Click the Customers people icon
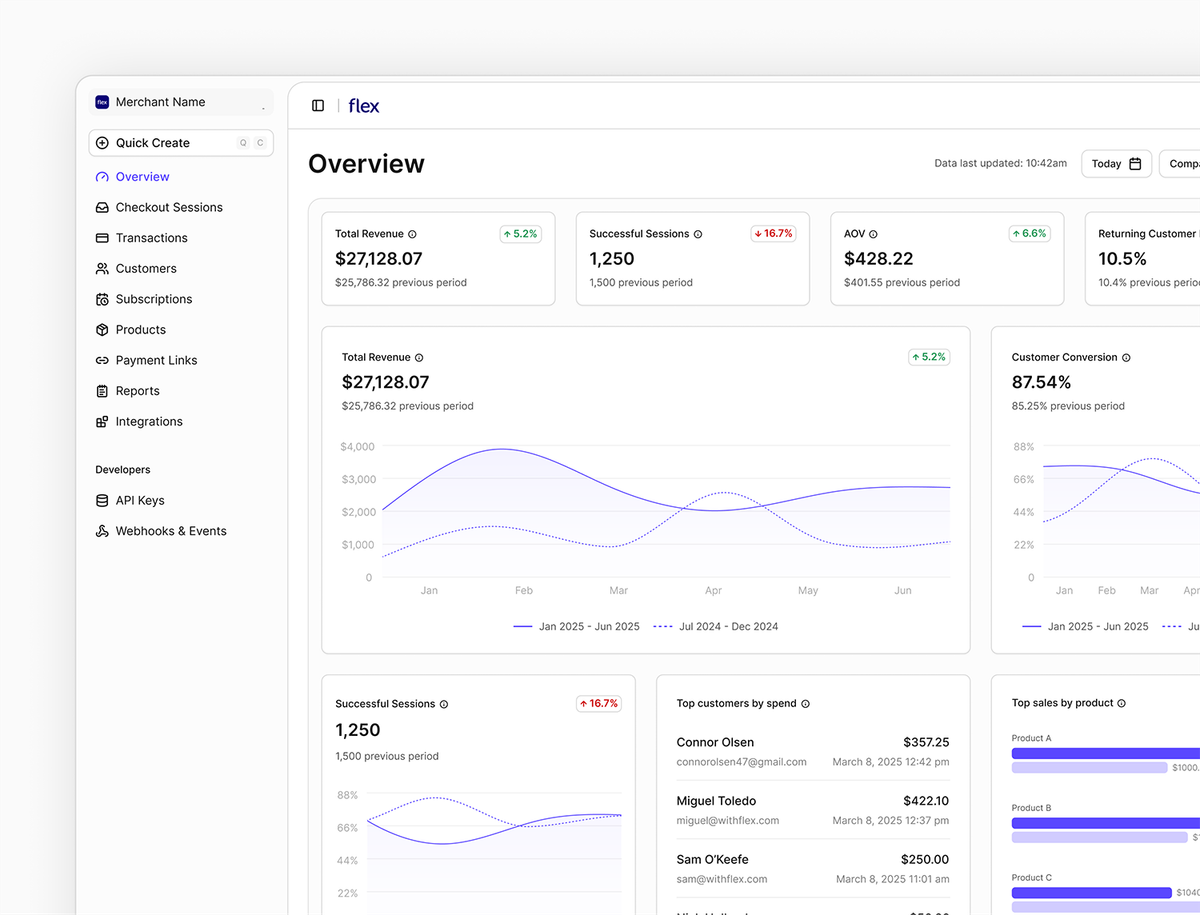The image size is (1200, 915). 102,268
